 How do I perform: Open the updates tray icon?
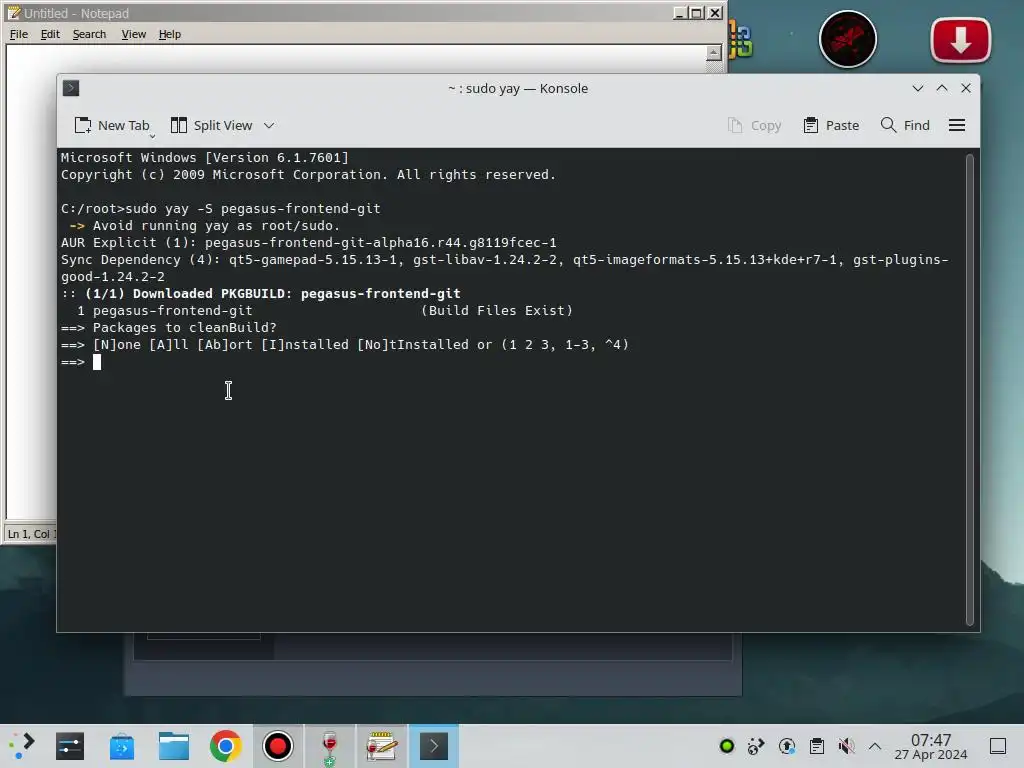(787, 746)
